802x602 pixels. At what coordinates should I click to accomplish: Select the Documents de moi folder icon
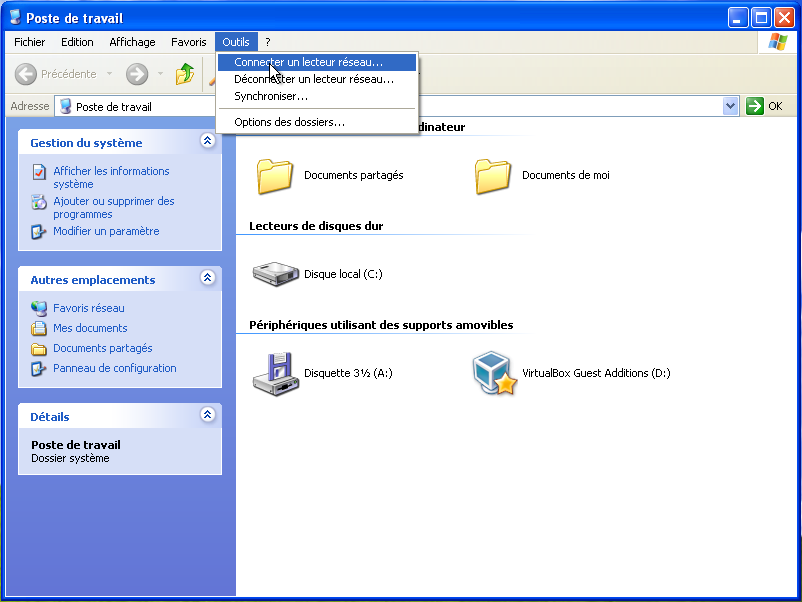point(493,176)
